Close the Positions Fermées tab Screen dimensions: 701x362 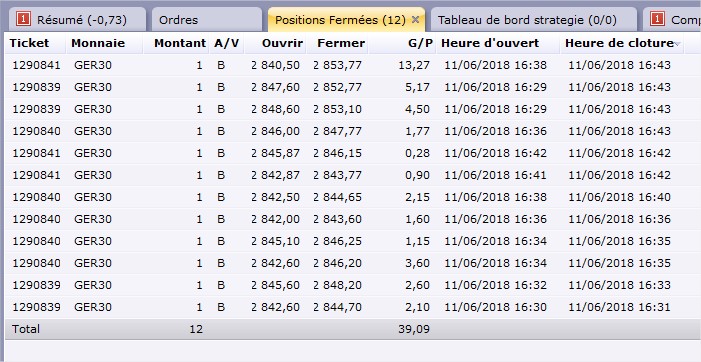(x=415, y=20)
